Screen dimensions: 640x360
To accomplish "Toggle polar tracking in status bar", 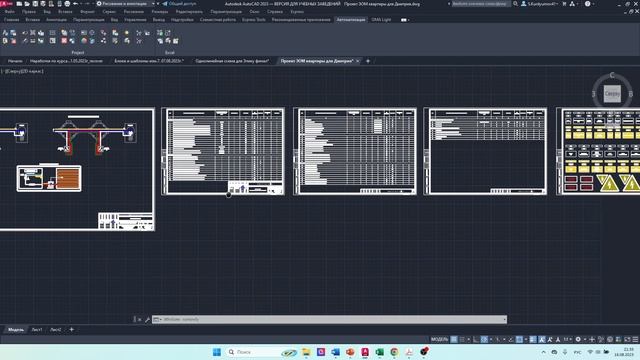I will pos(484,339).
